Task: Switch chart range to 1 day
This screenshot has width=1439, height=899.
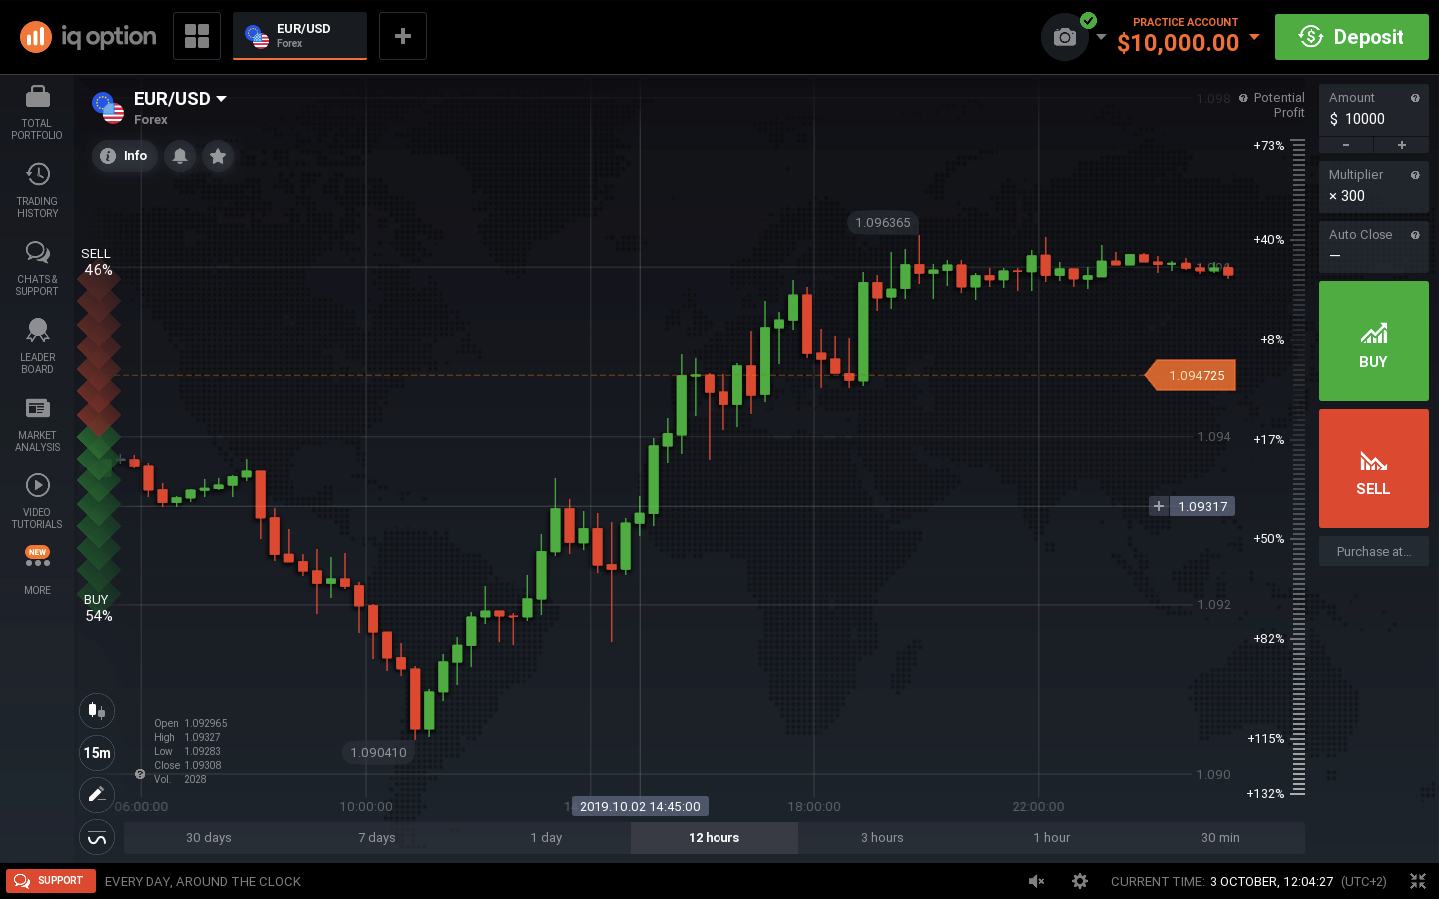Action: point(546,838)
